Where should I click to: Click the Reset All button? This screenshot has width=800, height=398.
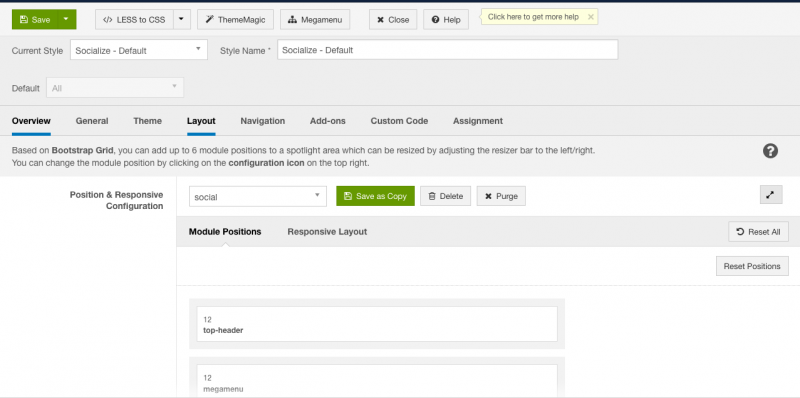pyautogui.click(x=758, y=232)
